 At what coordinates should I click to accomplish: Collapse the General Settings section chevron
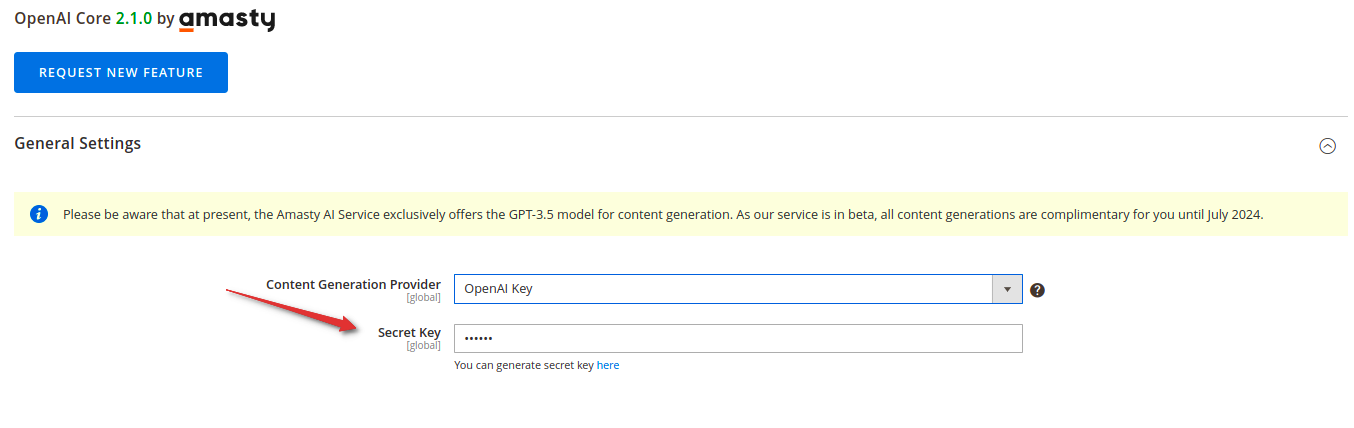click(1327, 146)
